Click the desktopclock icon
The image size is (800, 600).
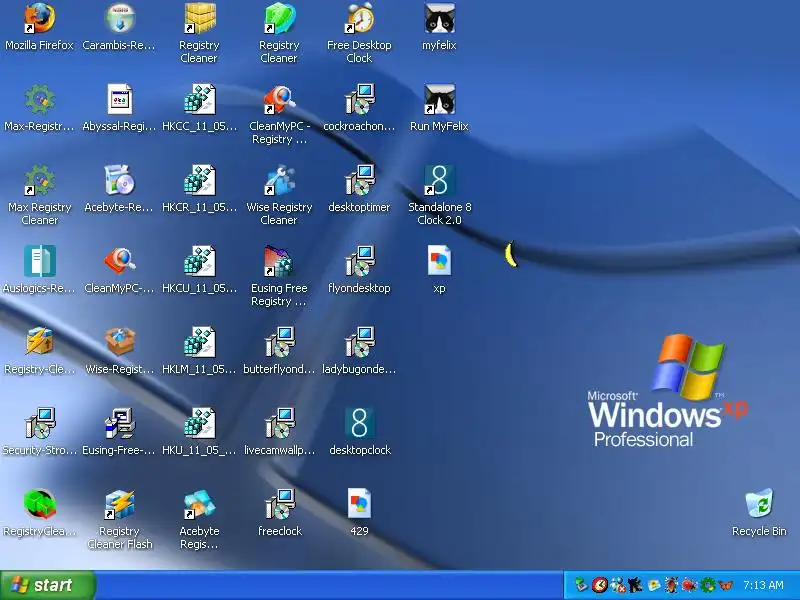tap(359, 423)
